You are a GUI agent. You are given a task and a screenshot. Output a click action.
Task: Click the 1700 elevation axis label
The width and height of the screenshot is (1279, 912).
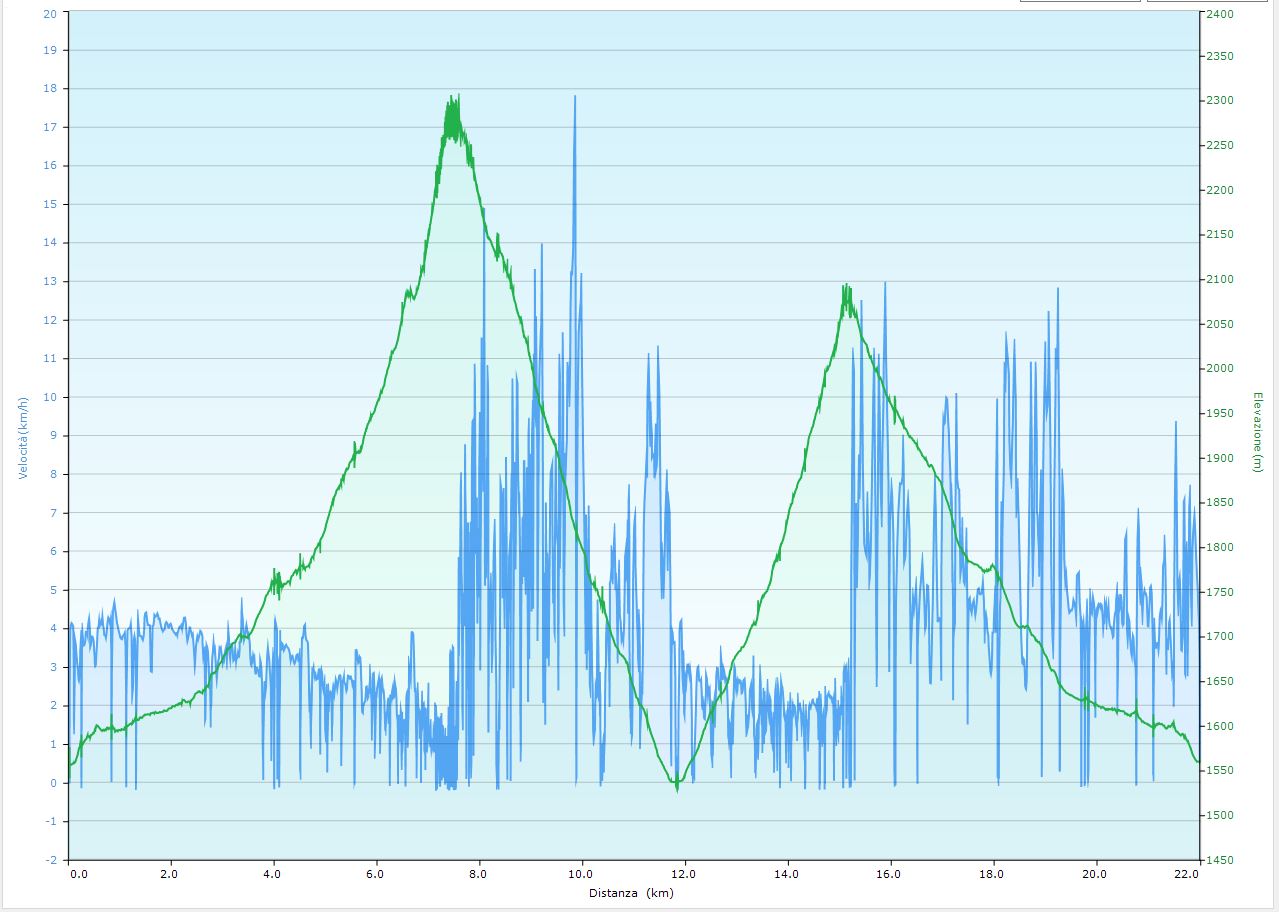click(1220, 636)
